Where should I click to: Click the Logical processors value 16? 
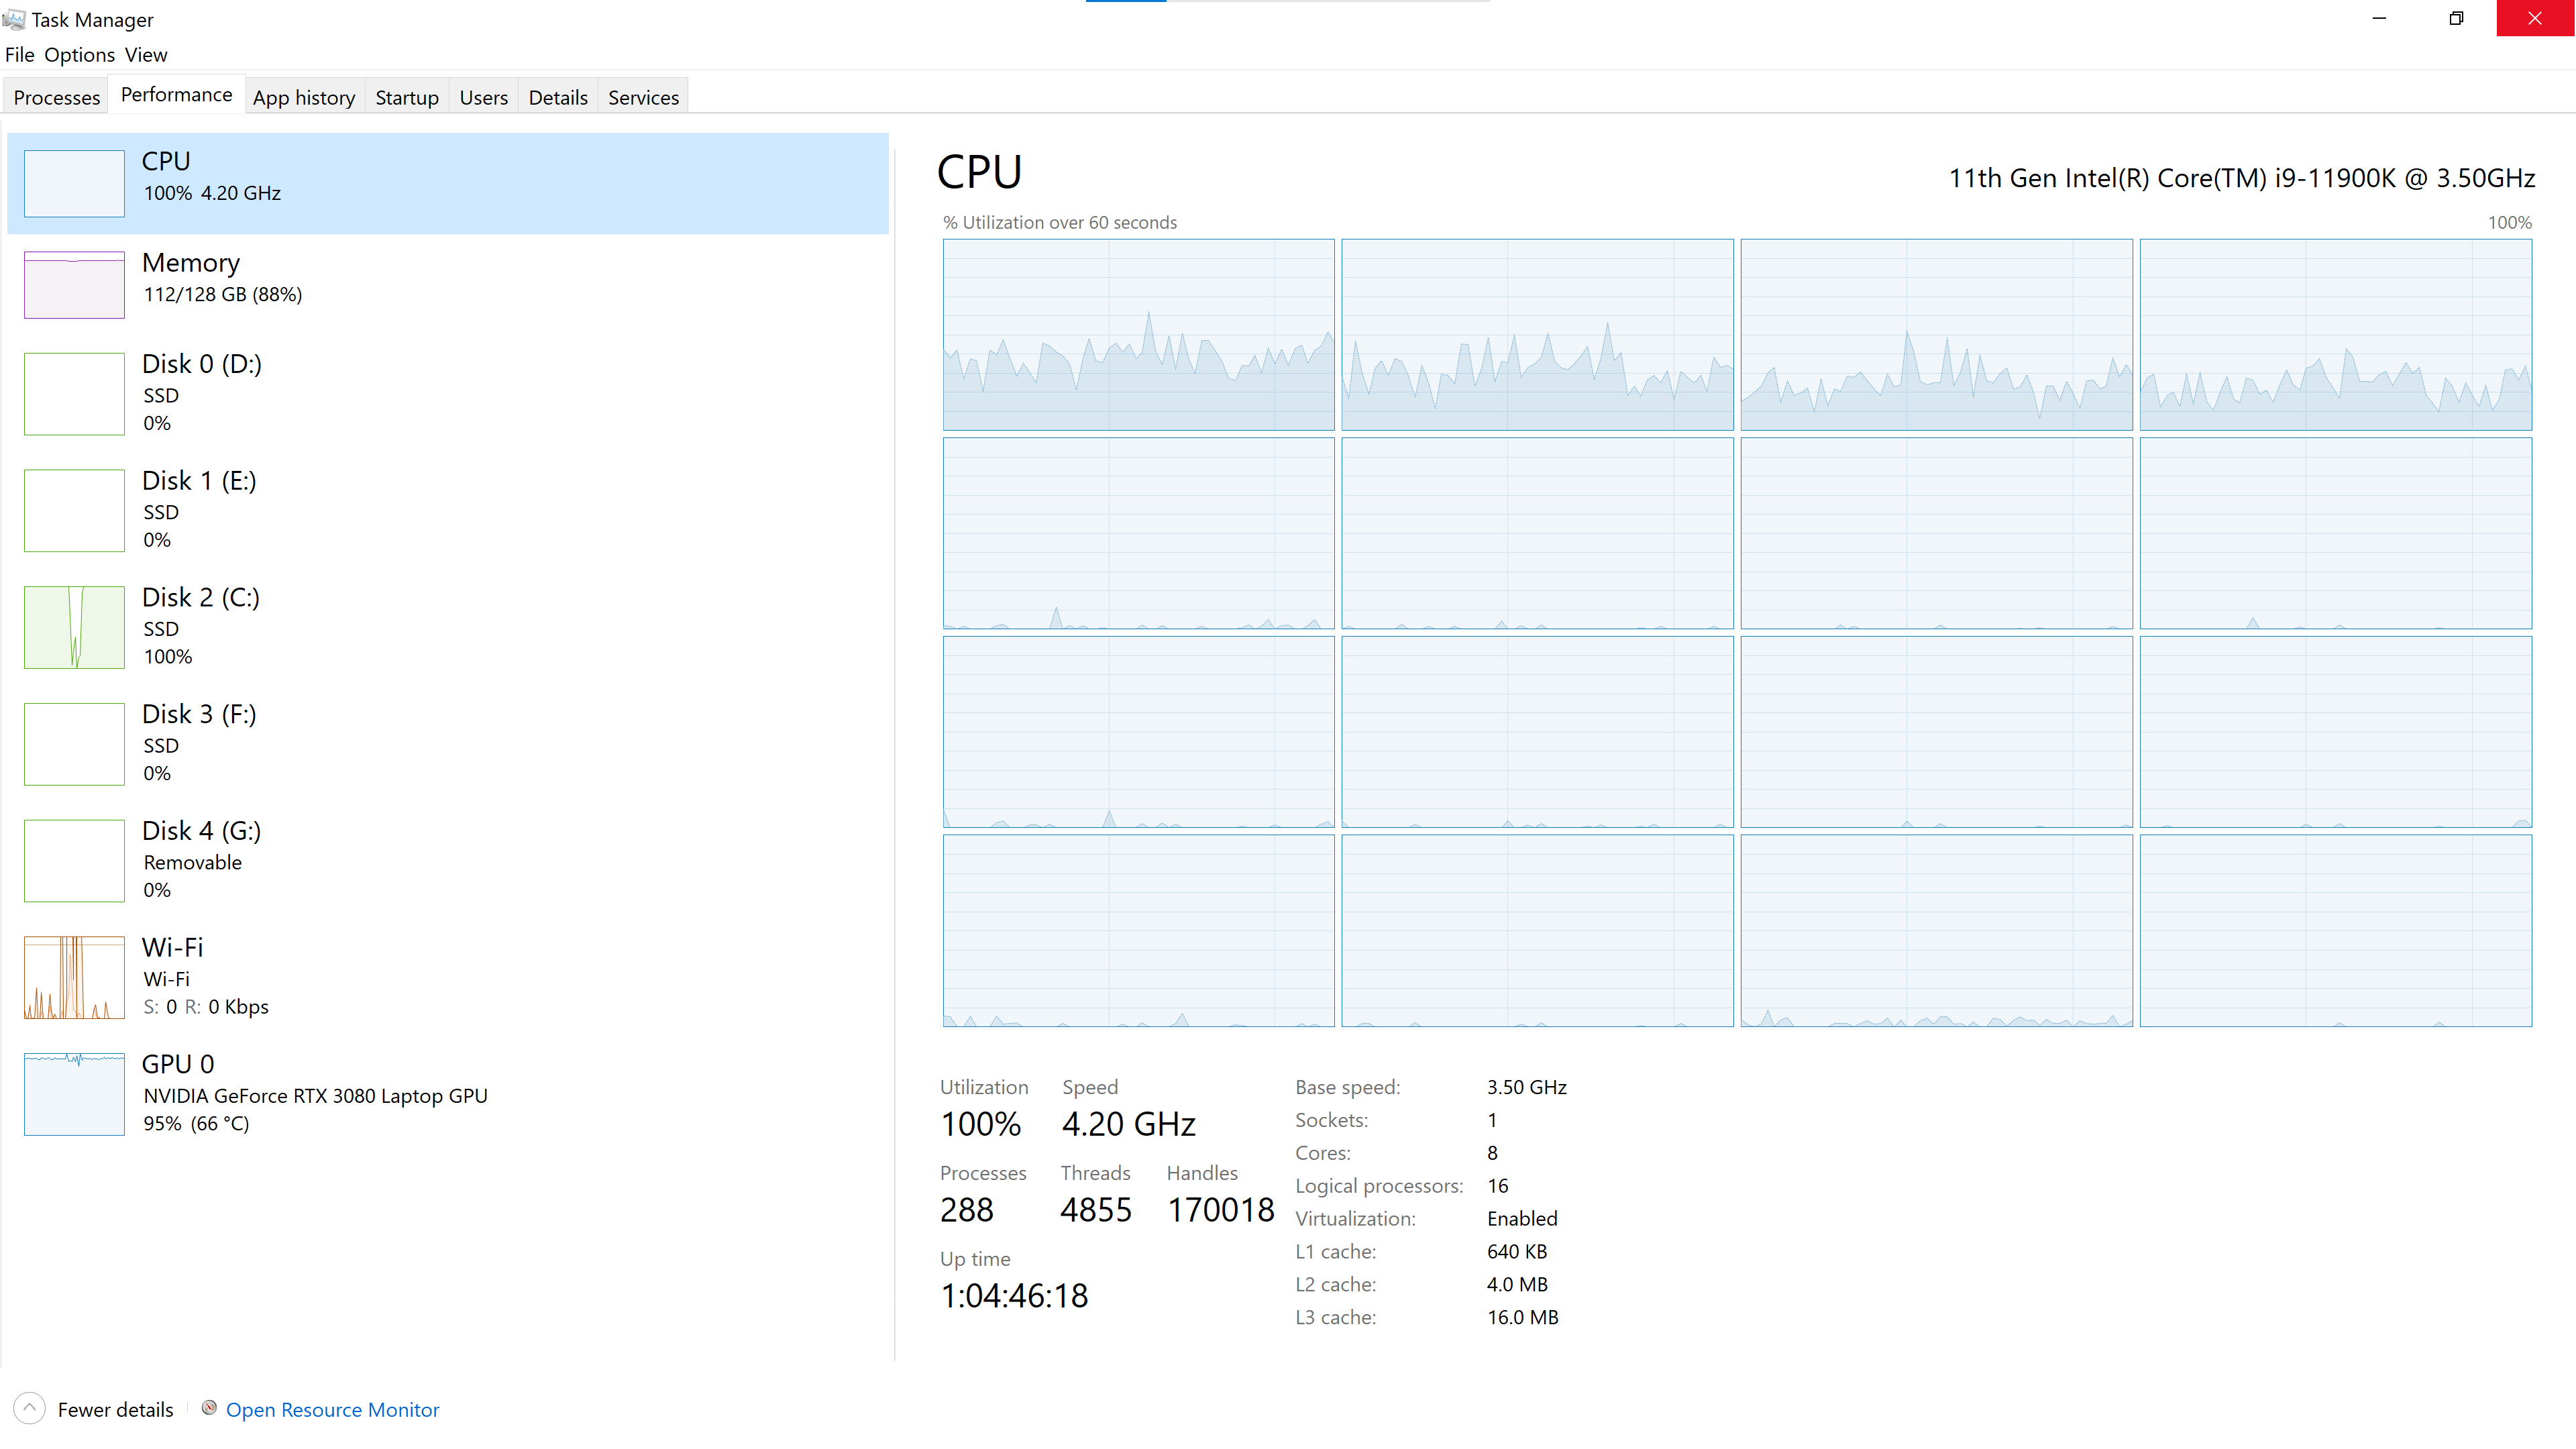(x=1497, y=1186)
